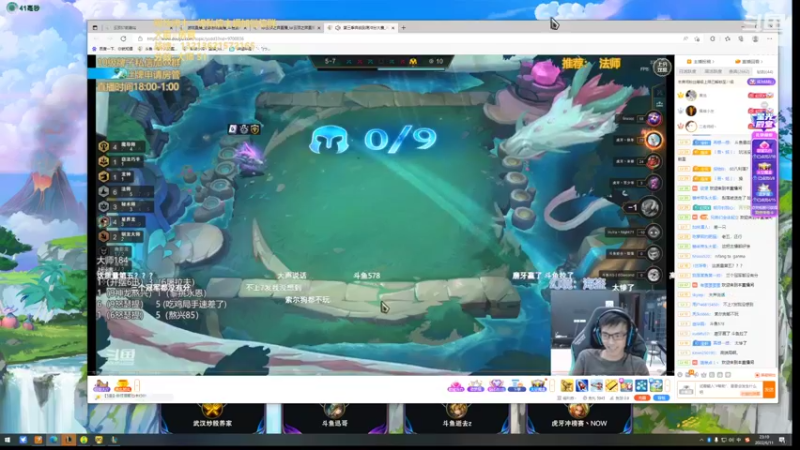Open the treasure chest icon in right sidebar
This screenshot has width=800, height=450.
(x=764, y=170)
